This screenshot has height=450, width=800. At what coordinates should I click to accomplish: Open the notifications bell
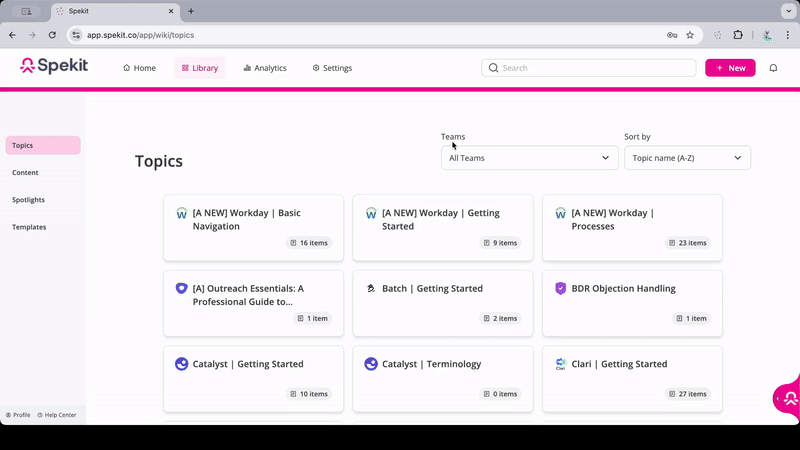[773, 68]
